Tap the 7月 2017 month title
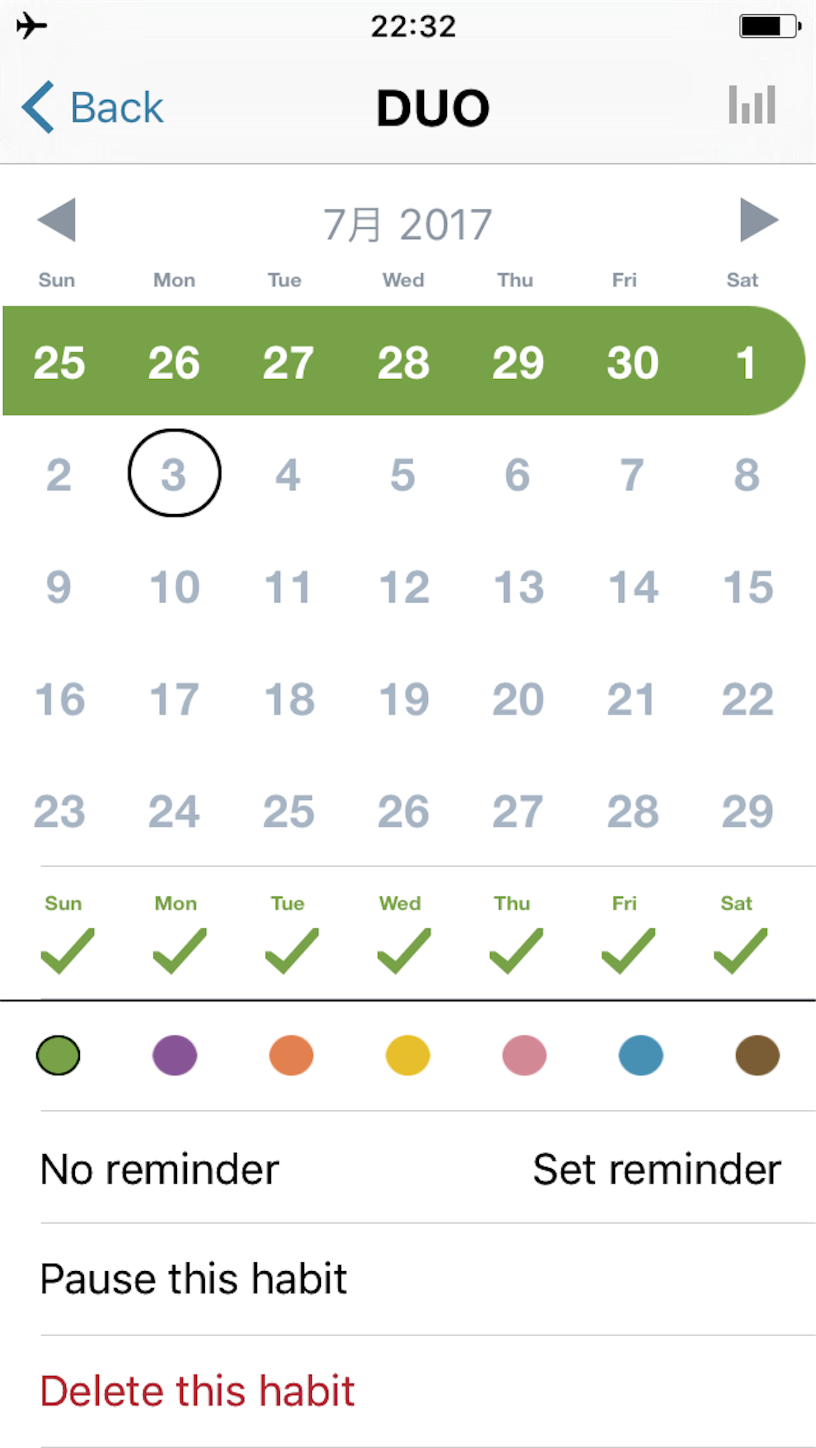Image resolution: width=816 pixels, height=1448 pixels. tap(407, 224)
